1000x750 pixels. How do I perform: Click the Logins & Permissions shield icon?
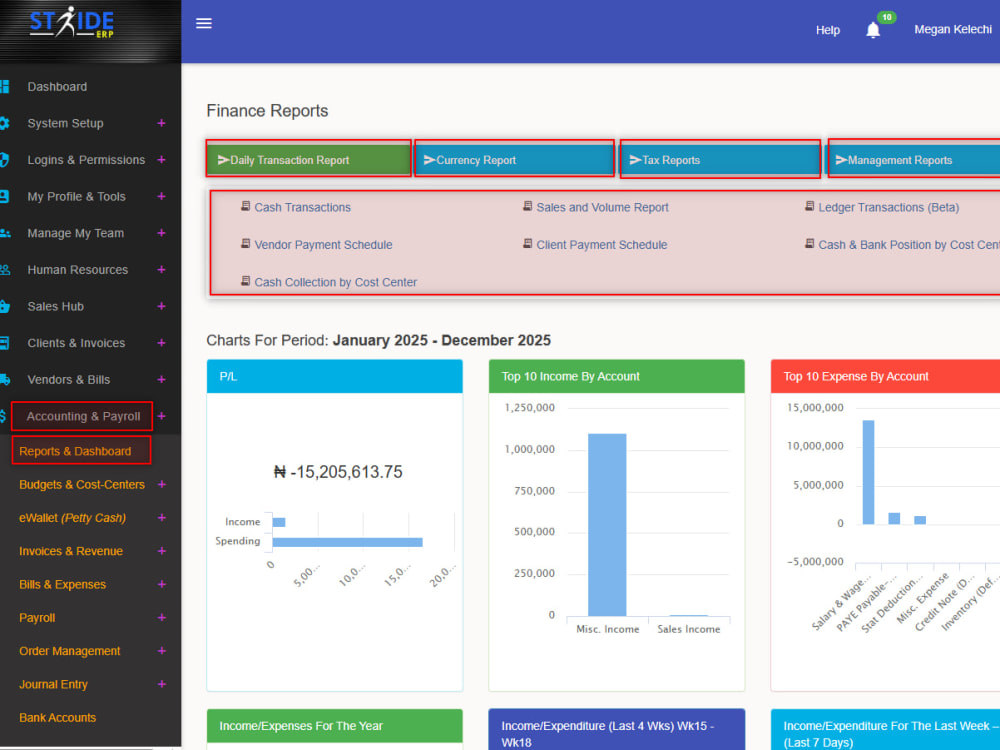pos(4,159)
